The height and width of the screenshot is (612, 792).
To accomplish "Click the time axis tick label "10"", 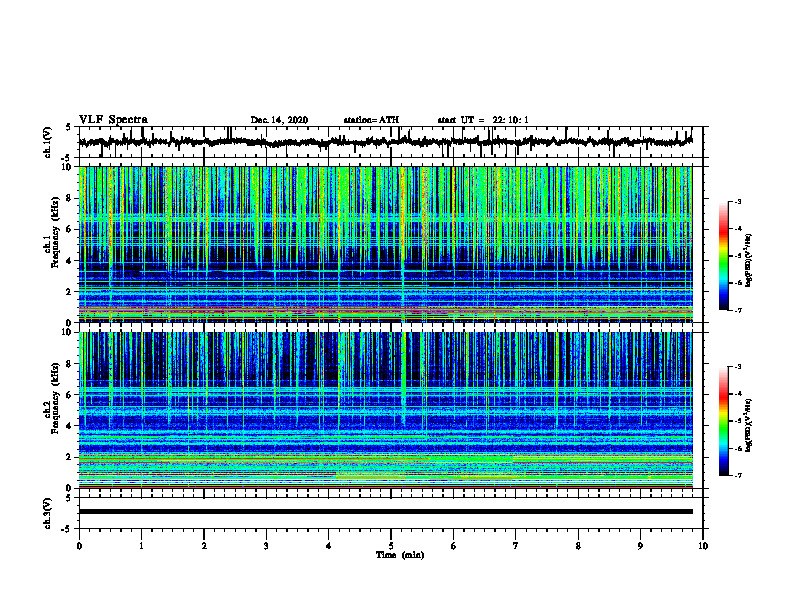I will pos(703,546).
